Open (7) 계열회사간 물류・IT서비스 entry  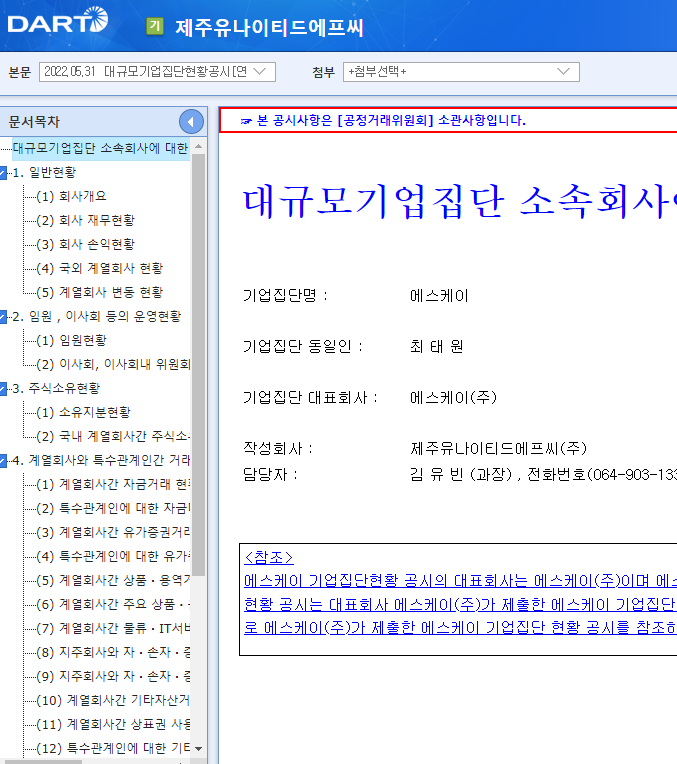point(113,629)
